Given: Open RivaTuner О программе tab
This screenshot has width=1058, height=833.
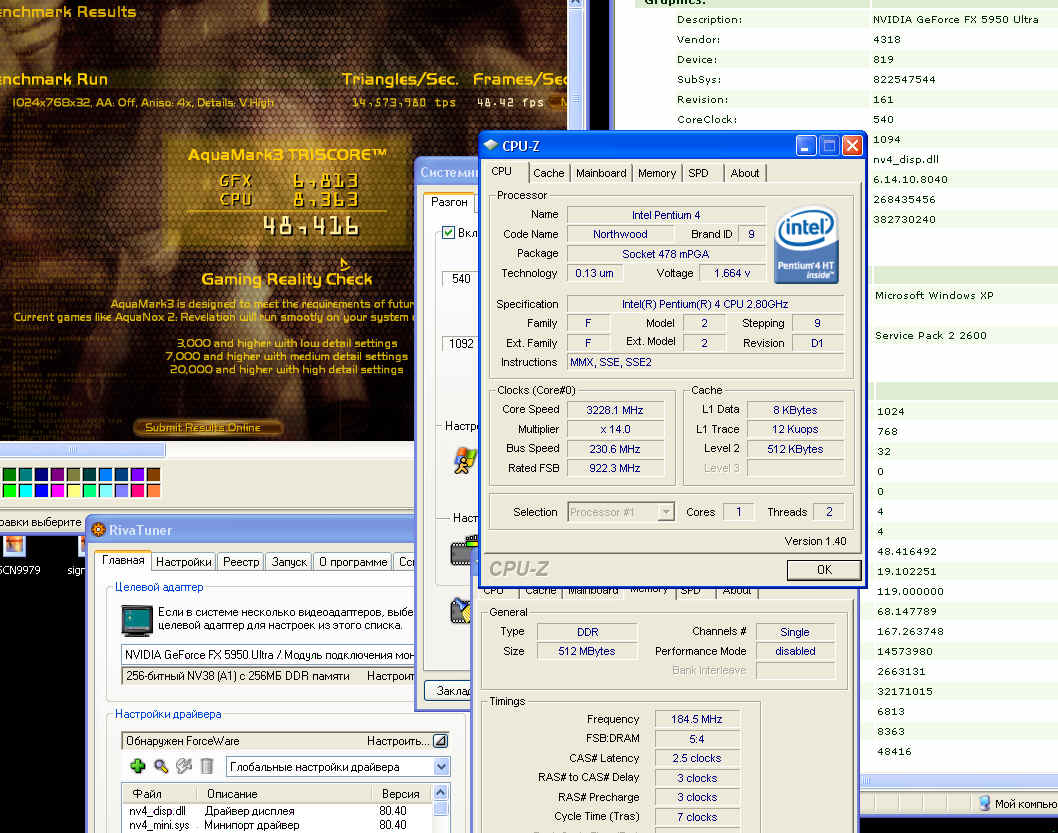Looking at the screenshot, I should (x=353, y=562).
